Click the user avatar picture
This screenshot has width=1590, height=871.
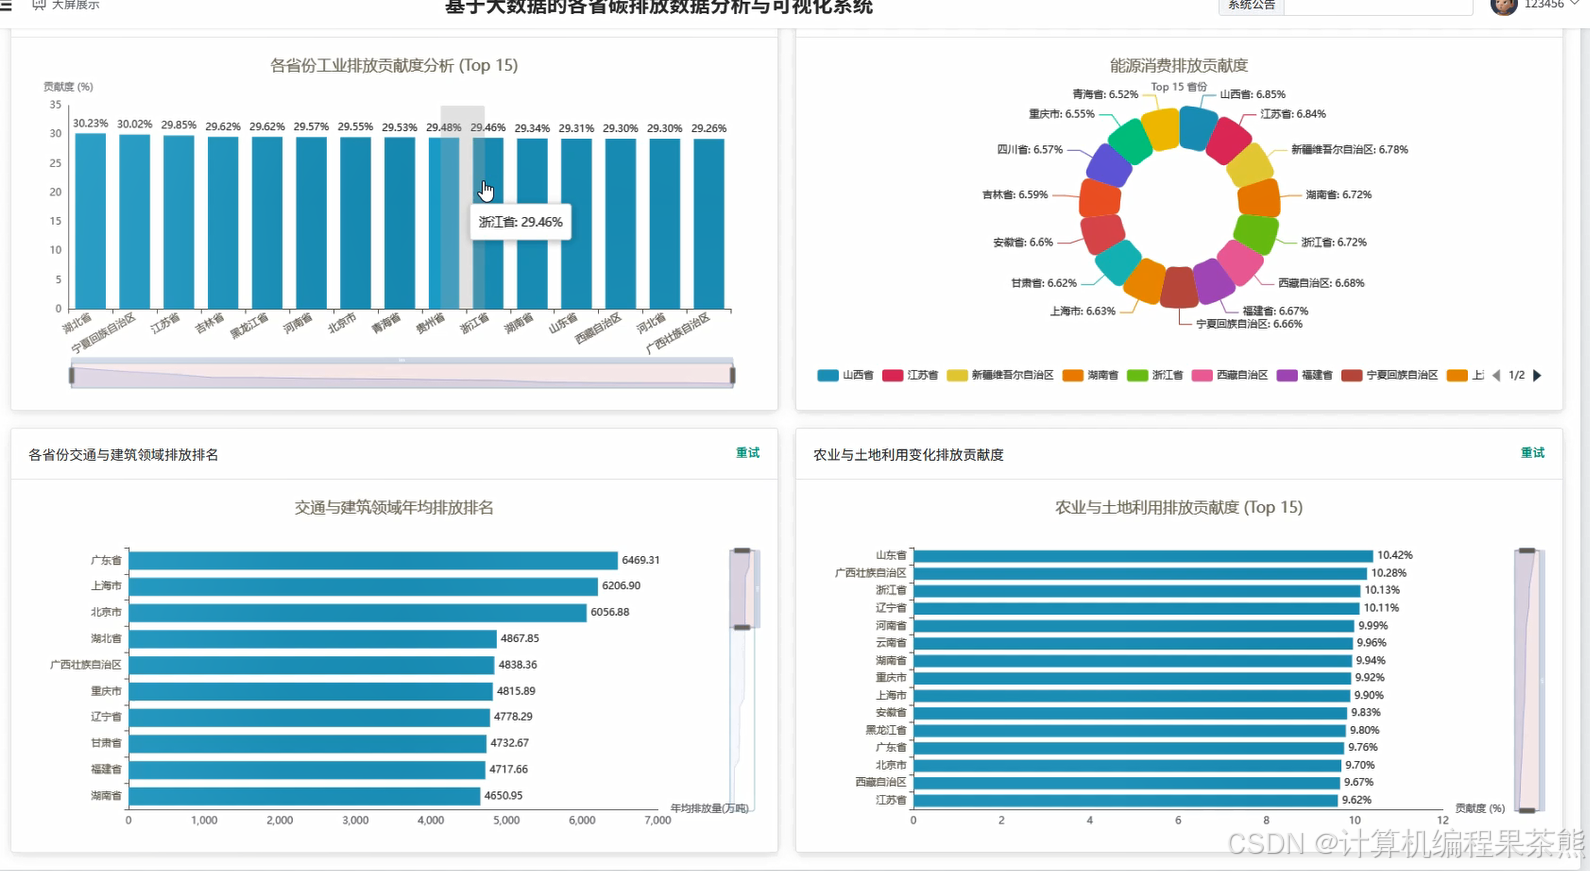tap(1503, 6)
